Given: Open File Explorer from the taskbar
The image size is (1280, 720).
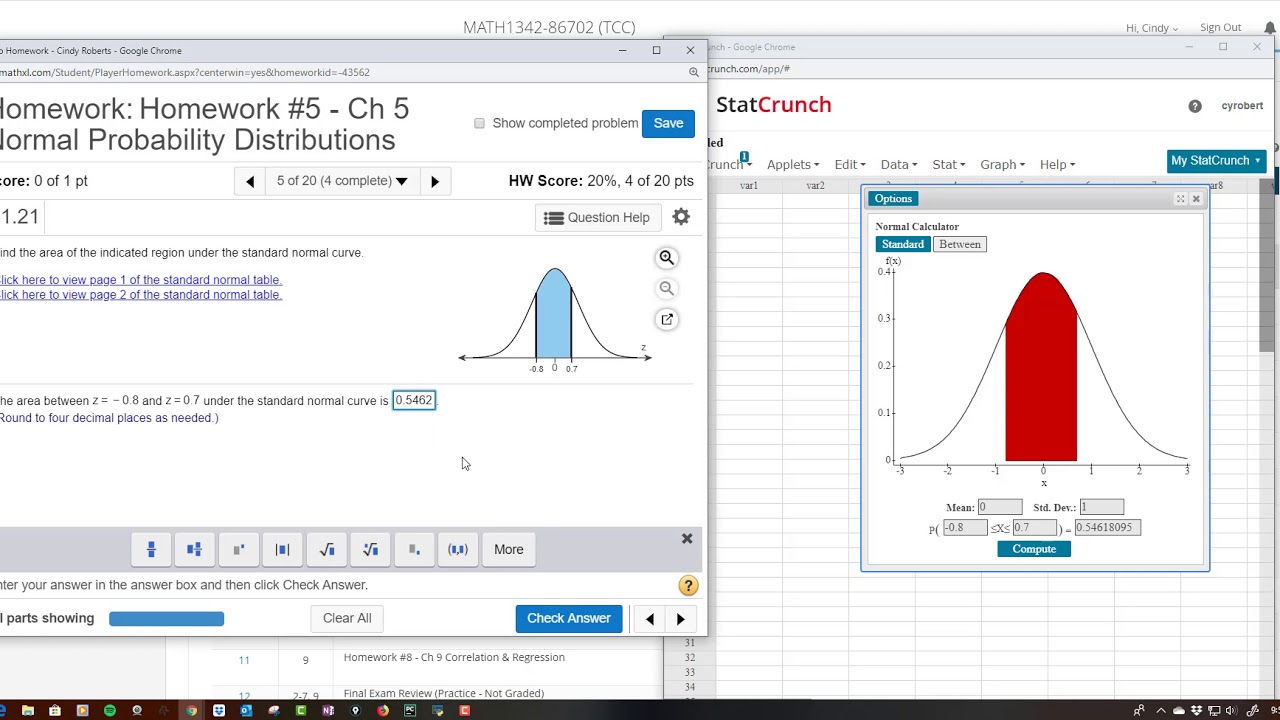Looking at the screenshot, I should (28, 710).
